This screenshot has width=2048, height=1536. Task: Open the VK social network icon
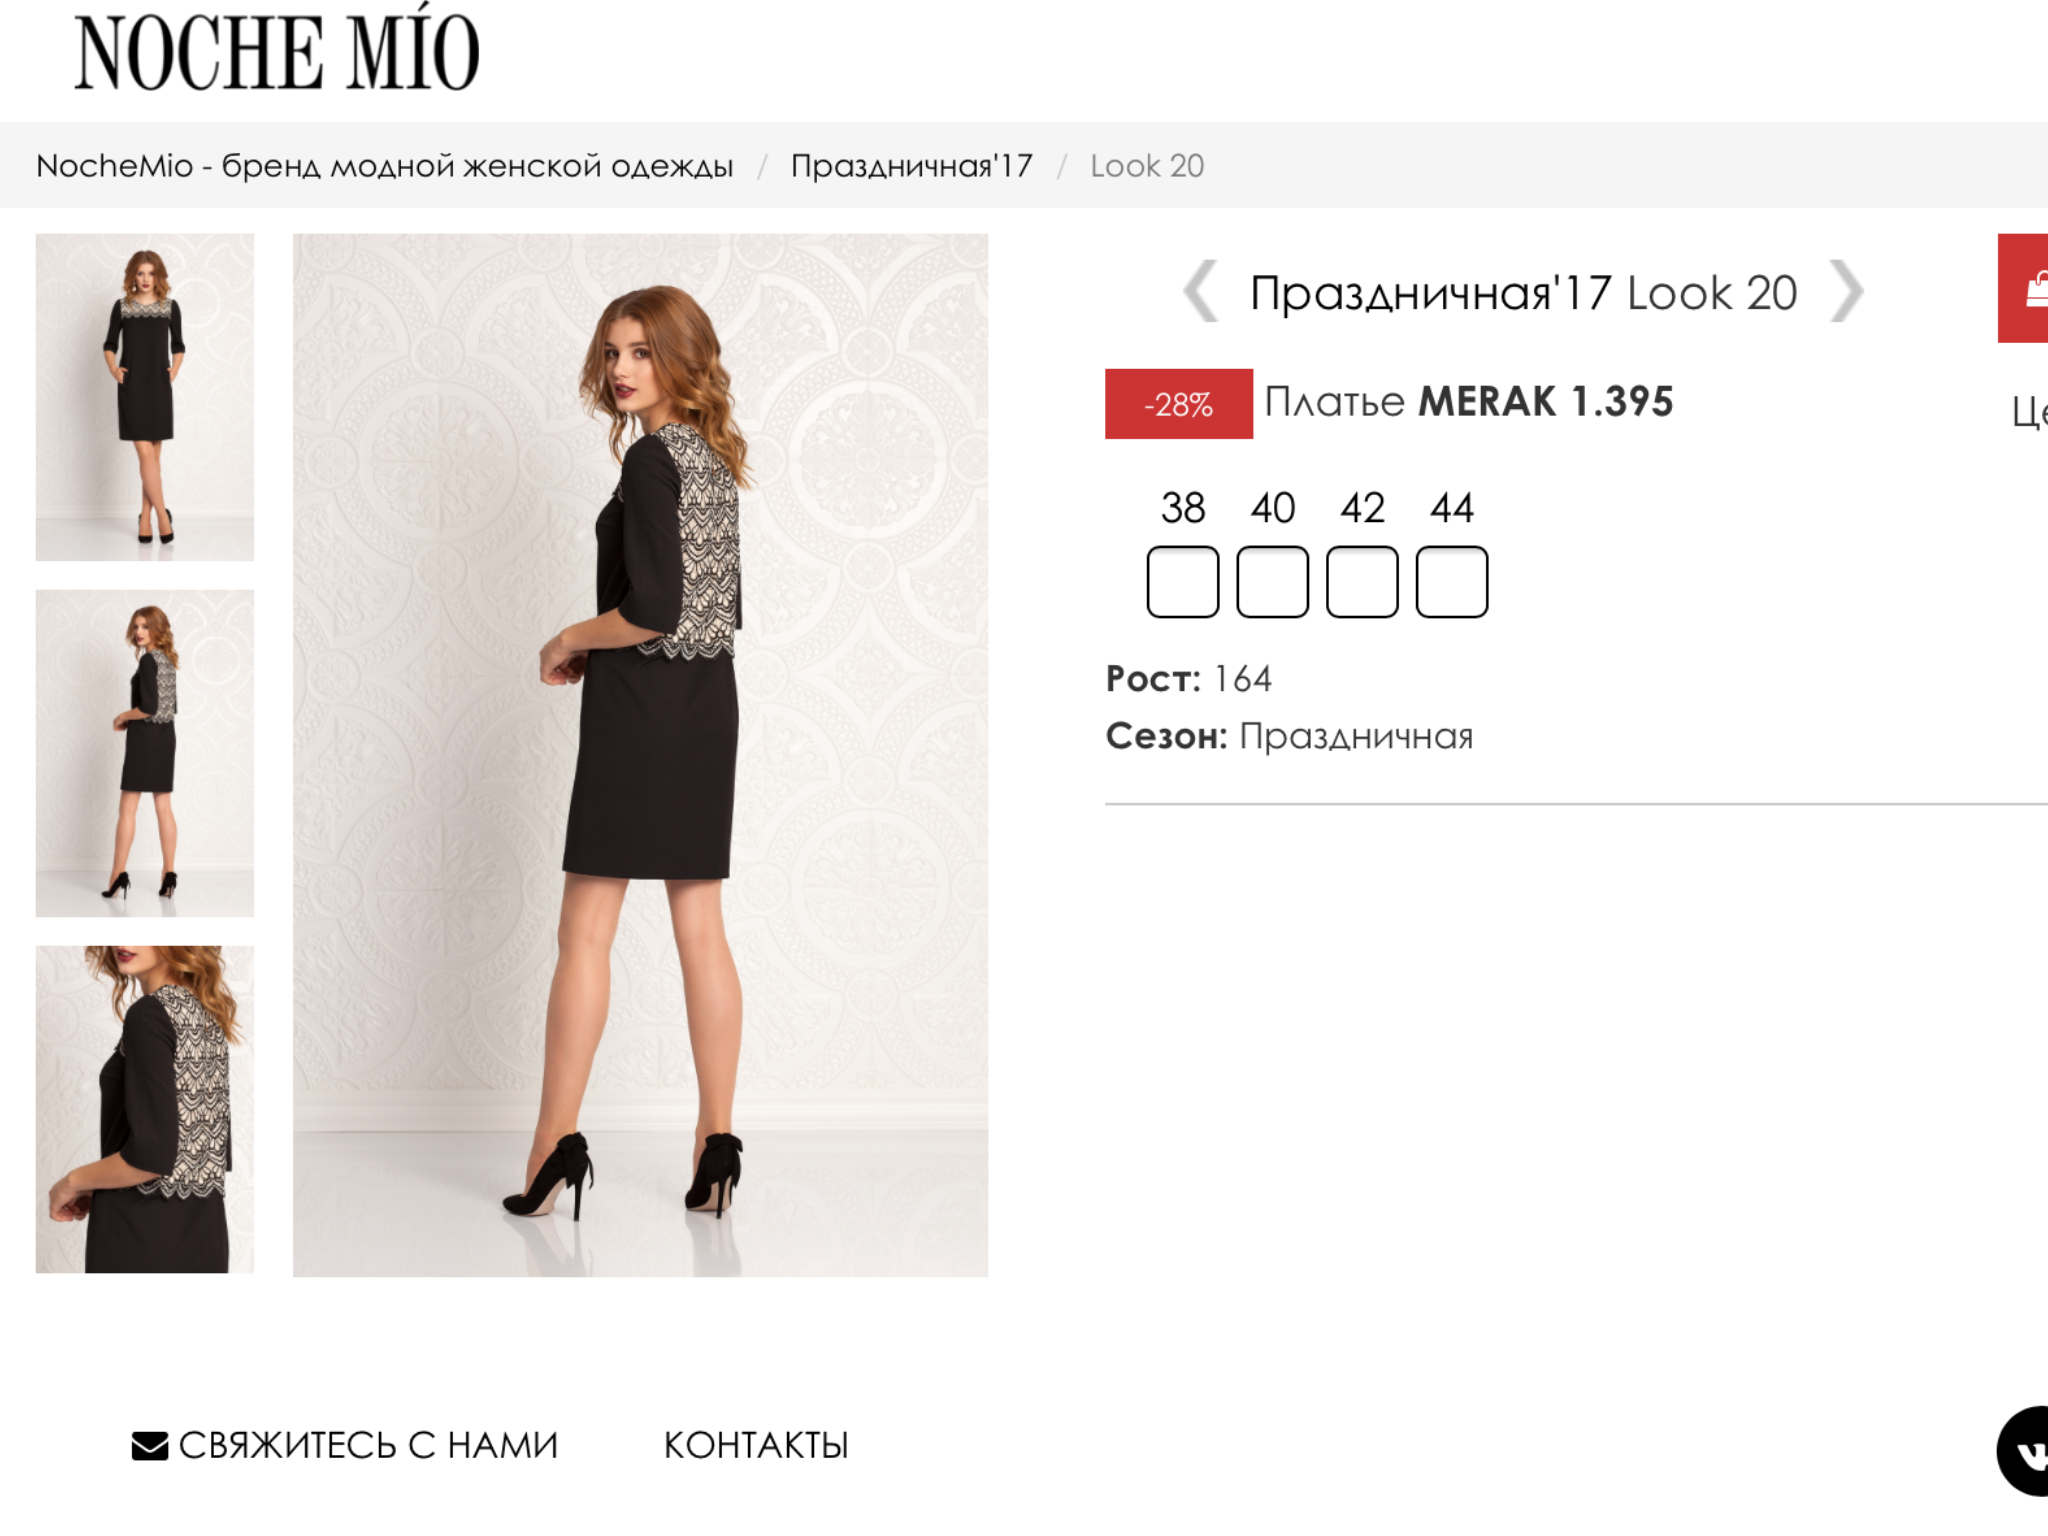[2026, 1451]
